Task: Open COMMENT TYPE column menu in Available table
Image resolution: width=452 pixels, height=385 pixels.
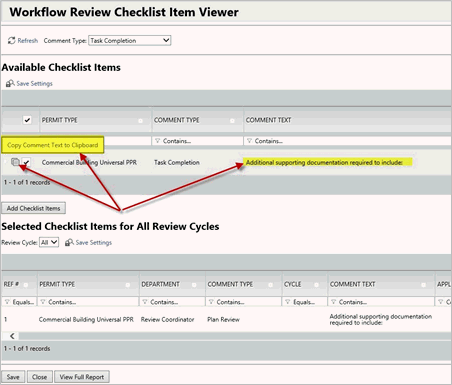Action: click(x=232, y=121)
